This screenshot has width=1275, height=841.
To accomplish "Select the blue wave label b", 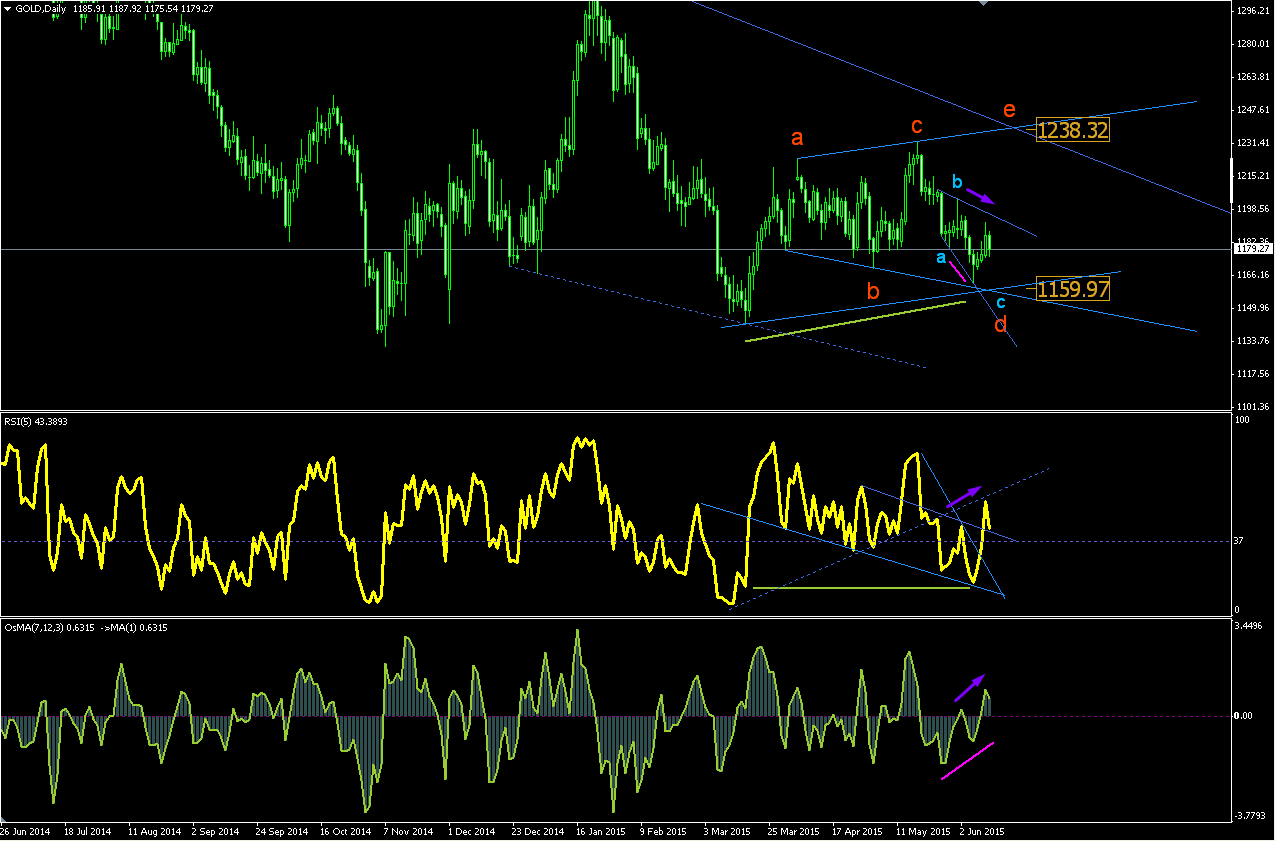I will 957,183.
